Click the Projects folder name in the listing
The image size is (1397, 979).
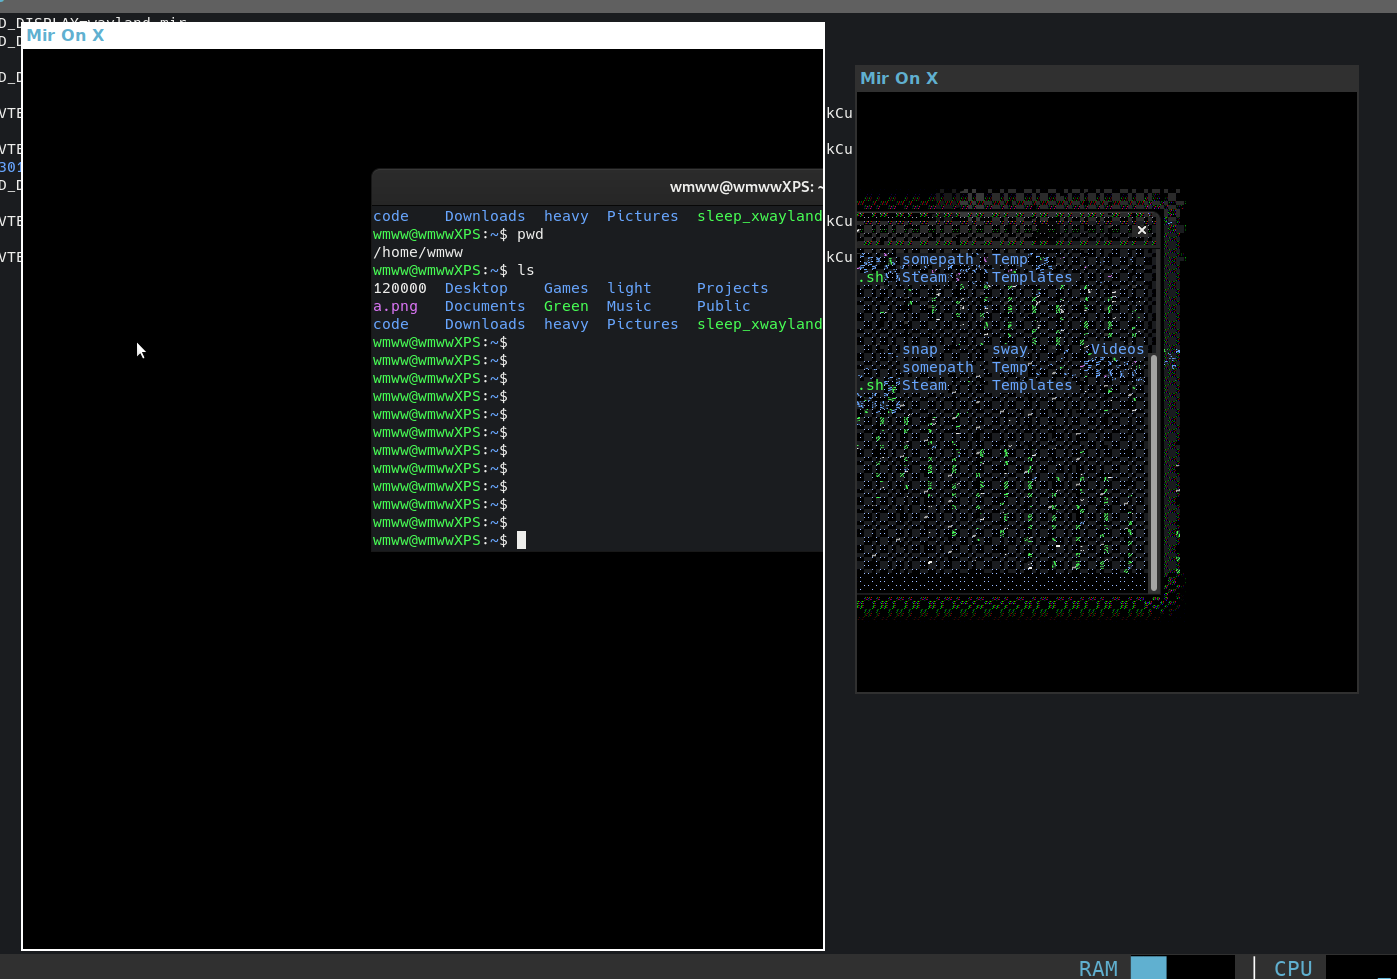731,288
